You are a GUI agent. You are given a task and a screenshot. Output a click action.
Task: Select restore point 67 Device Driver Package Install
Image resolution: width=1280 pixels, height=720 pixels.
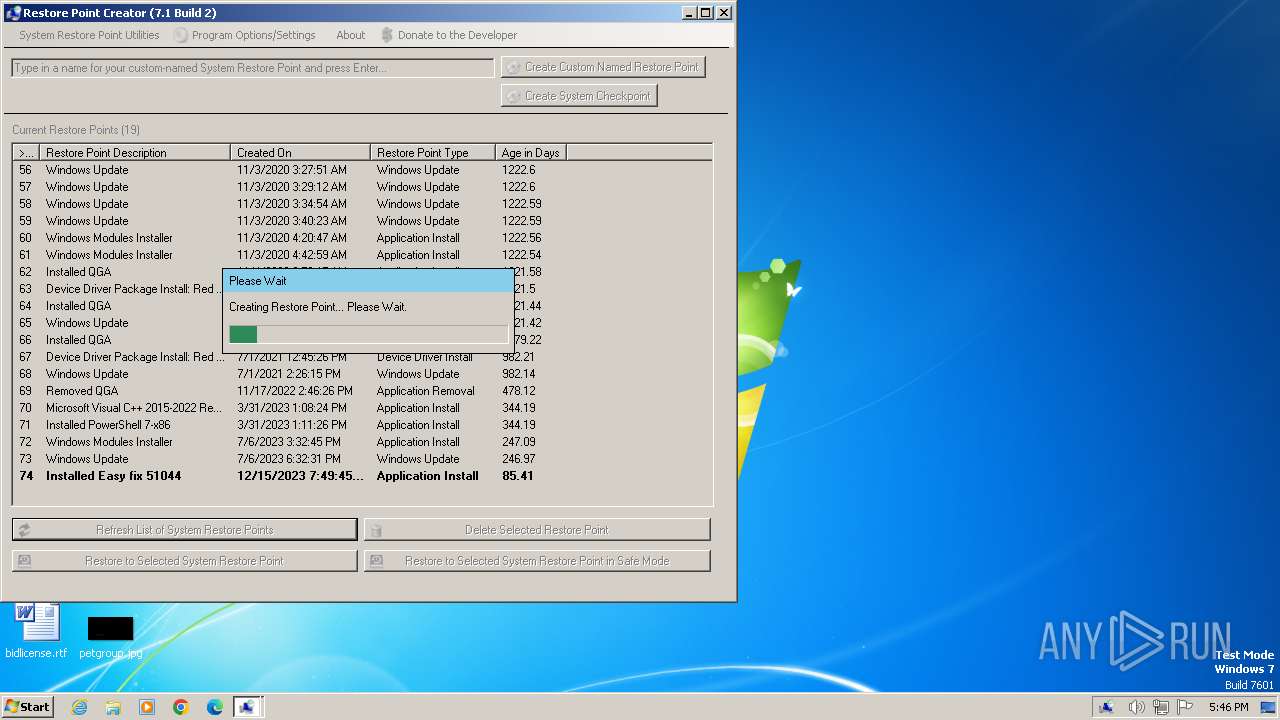click(363, 357)
